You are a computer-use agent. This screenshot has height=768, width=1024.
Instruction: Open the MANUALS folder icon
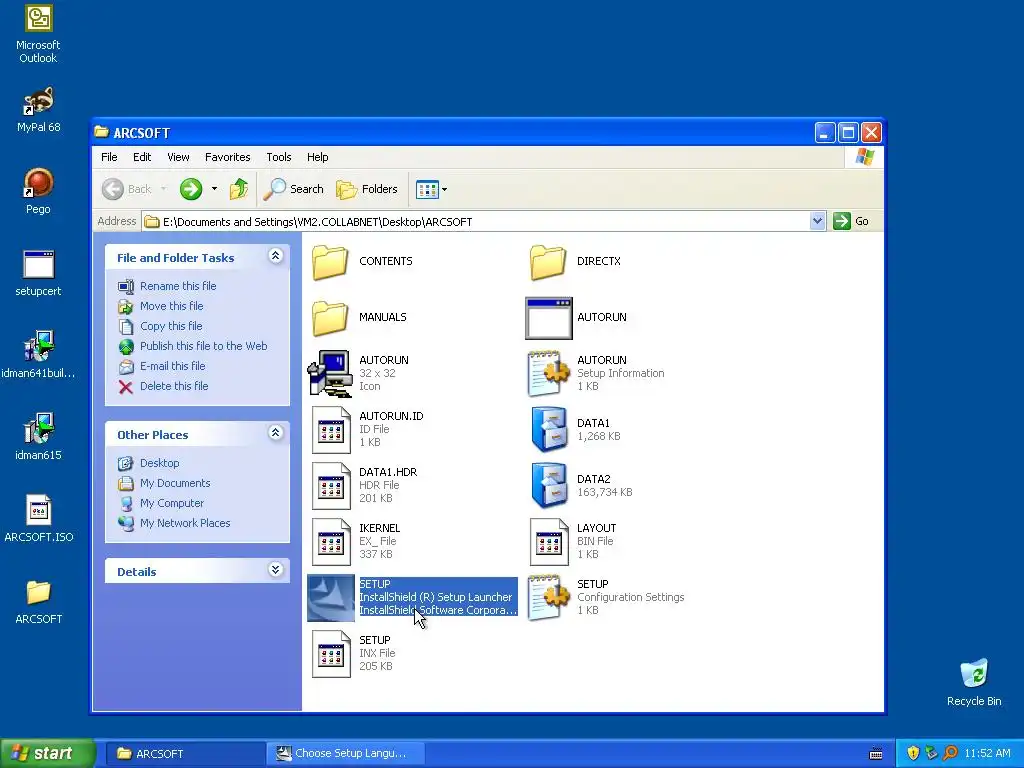tap(330, 317)
